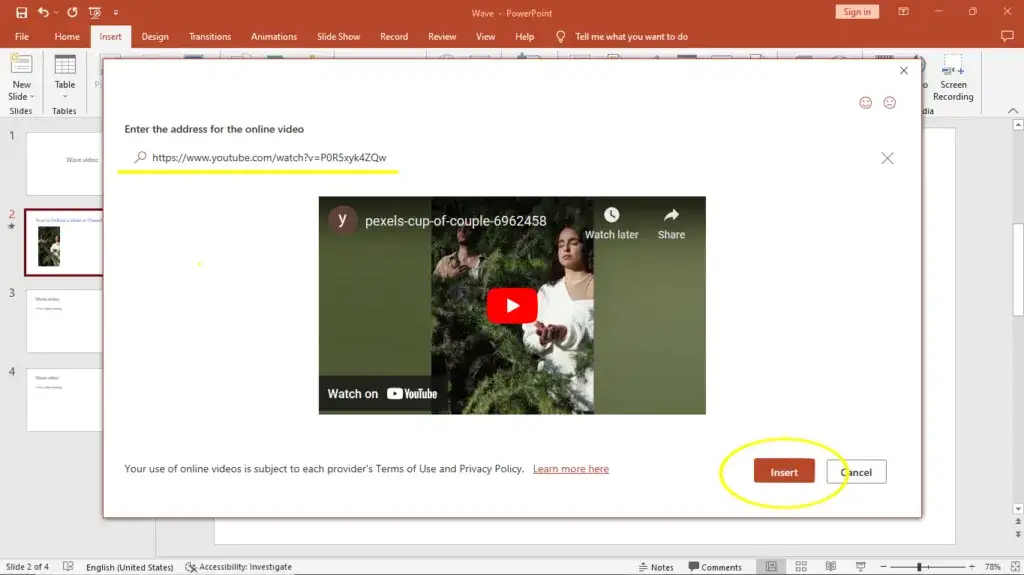Click the happy face feedback icon

tap(865, 103)
